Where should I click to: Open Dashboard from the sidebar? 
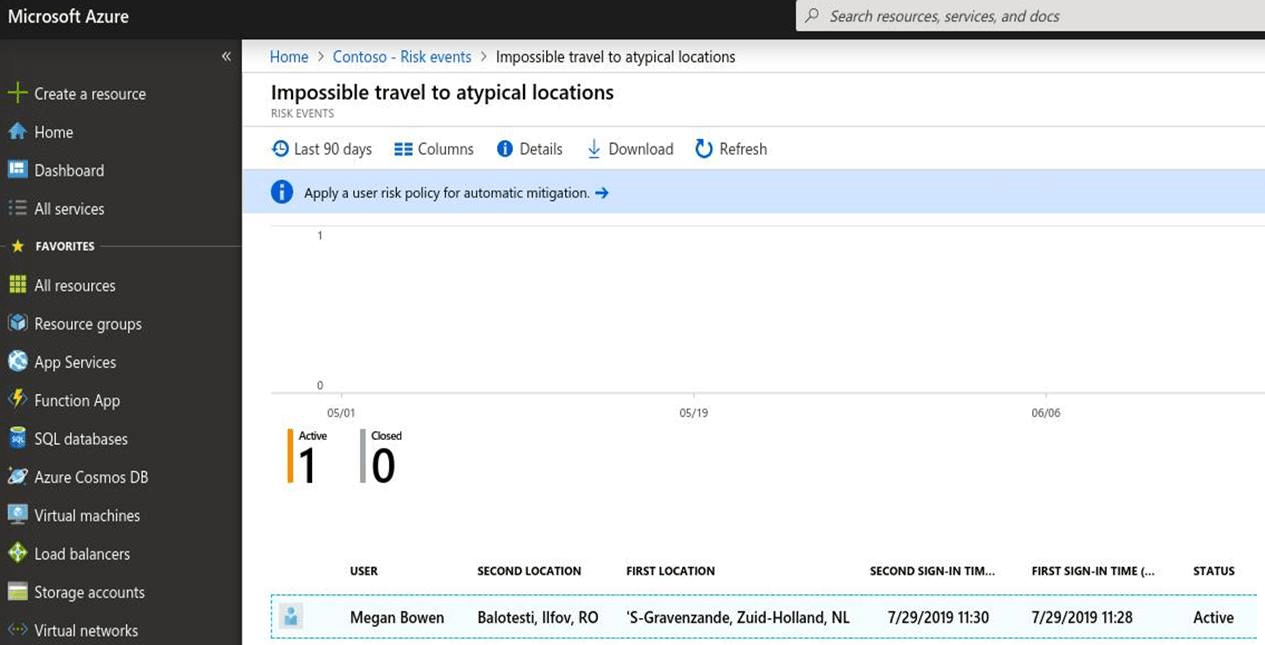pos(69,170)
